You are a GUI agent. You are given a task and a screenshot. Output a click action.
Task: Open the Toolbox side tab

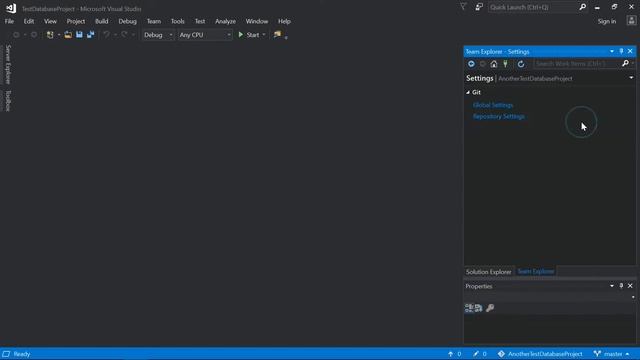coord(8,100)
